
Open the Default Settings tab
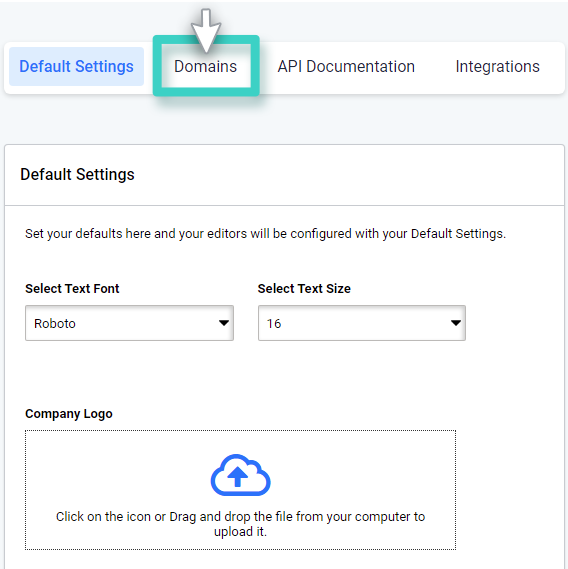pos(76,66)
